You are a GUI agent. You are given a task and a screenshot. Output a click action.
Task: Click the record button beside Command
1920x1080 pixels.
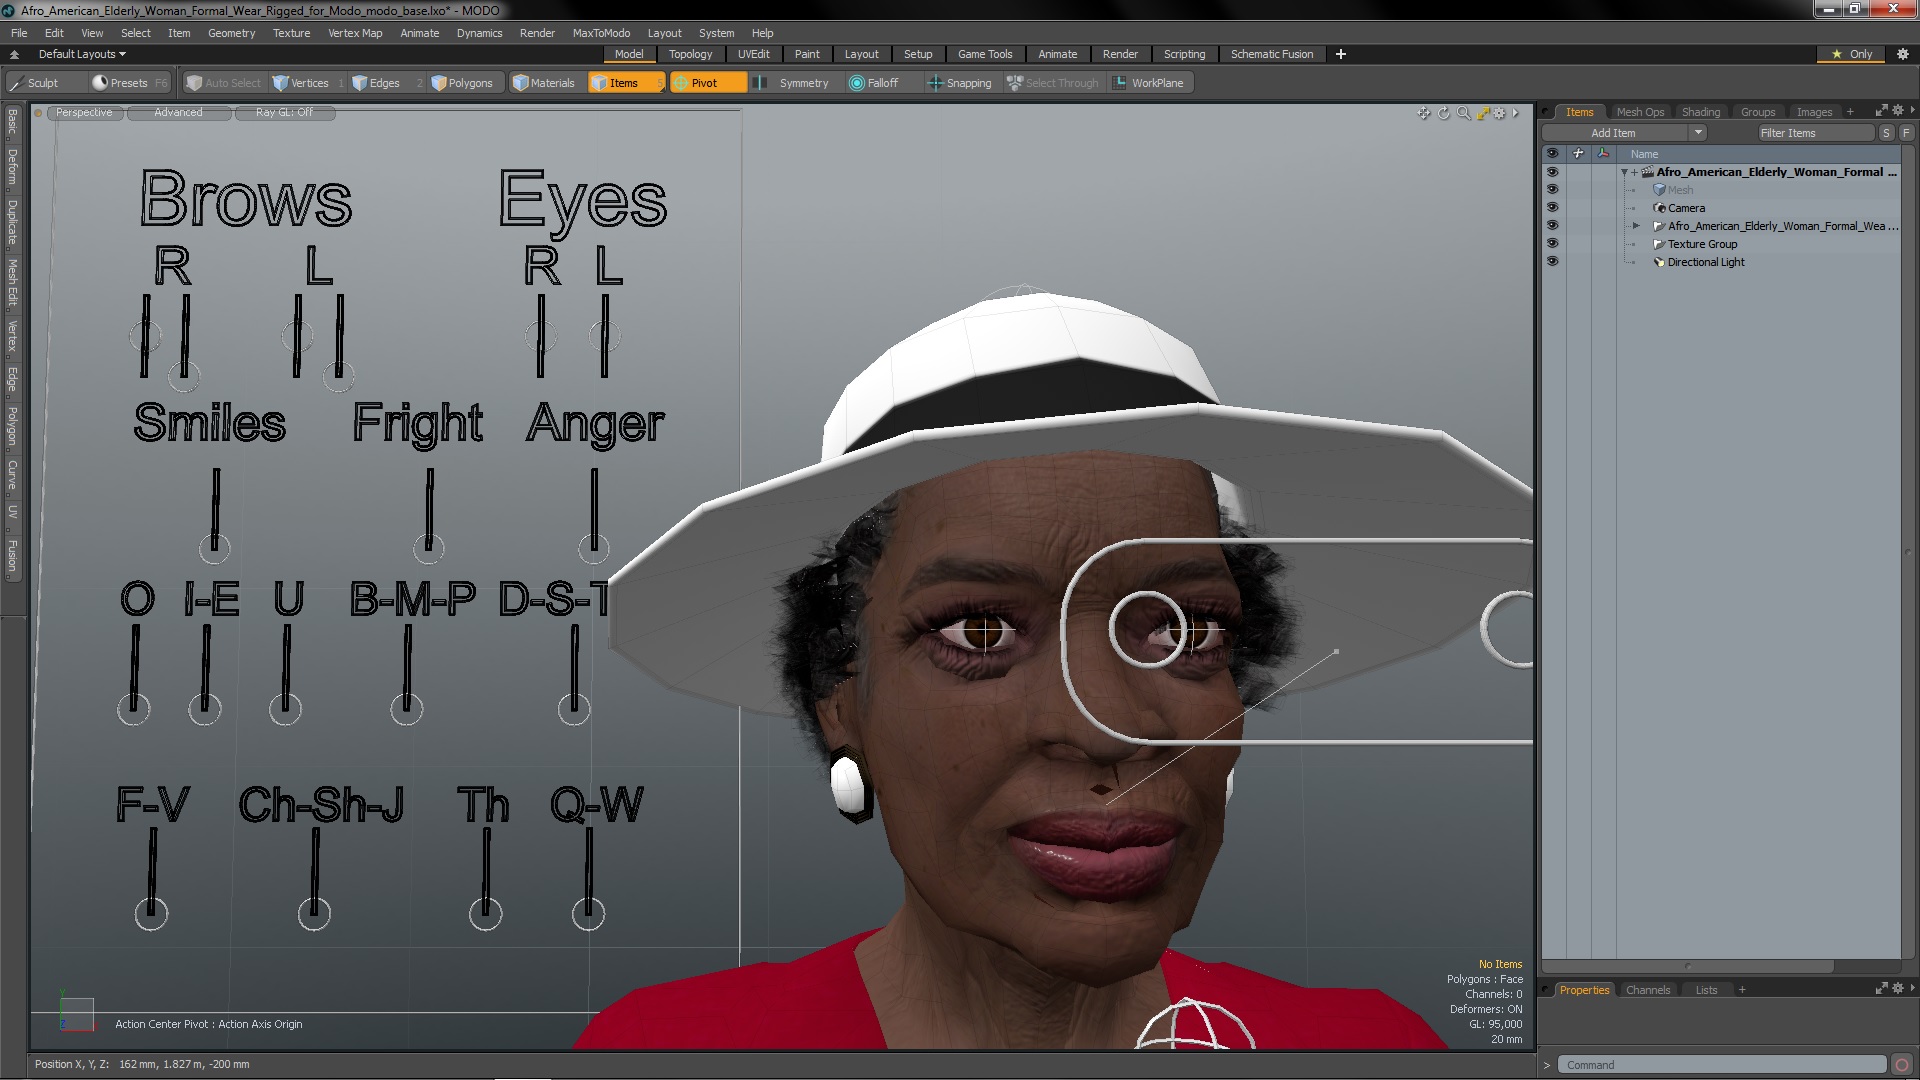1902,1065
